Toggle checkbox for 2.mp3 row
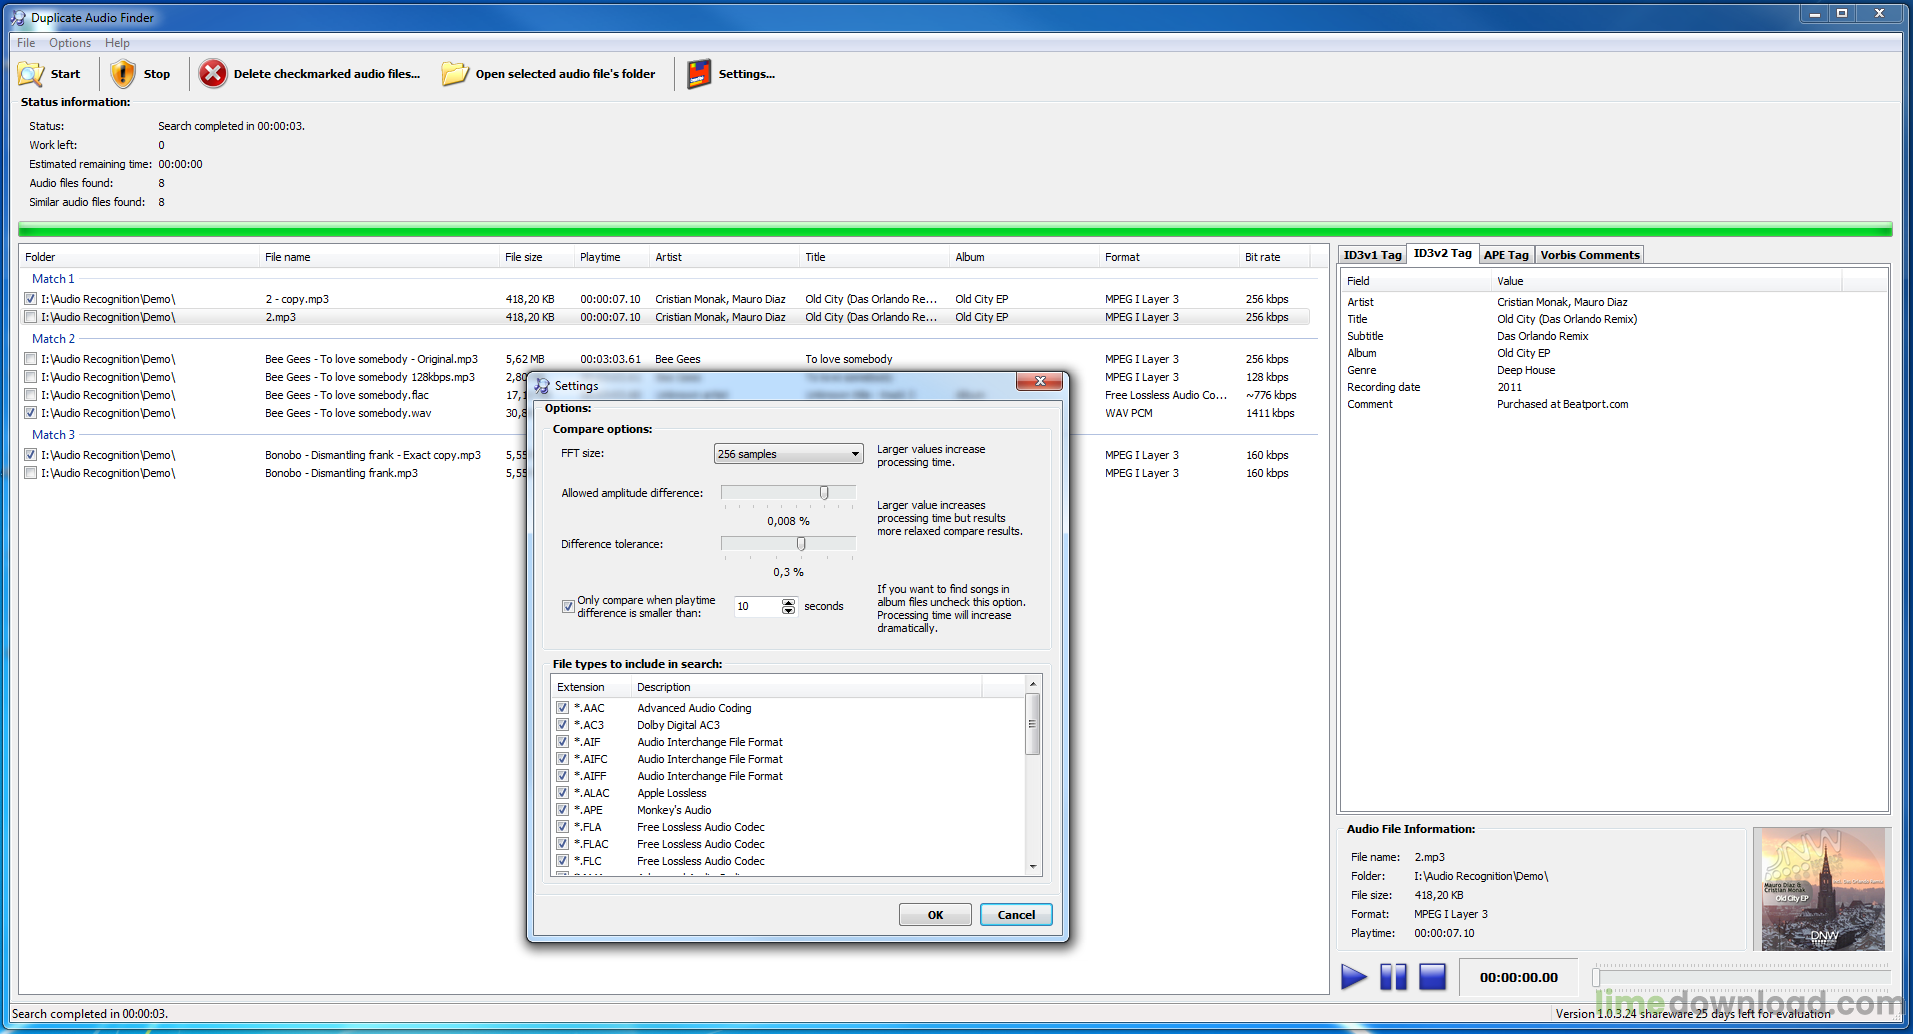The width and height of the screenshot is (1913, 1034). pyautogui.click(x=30, y=317)
